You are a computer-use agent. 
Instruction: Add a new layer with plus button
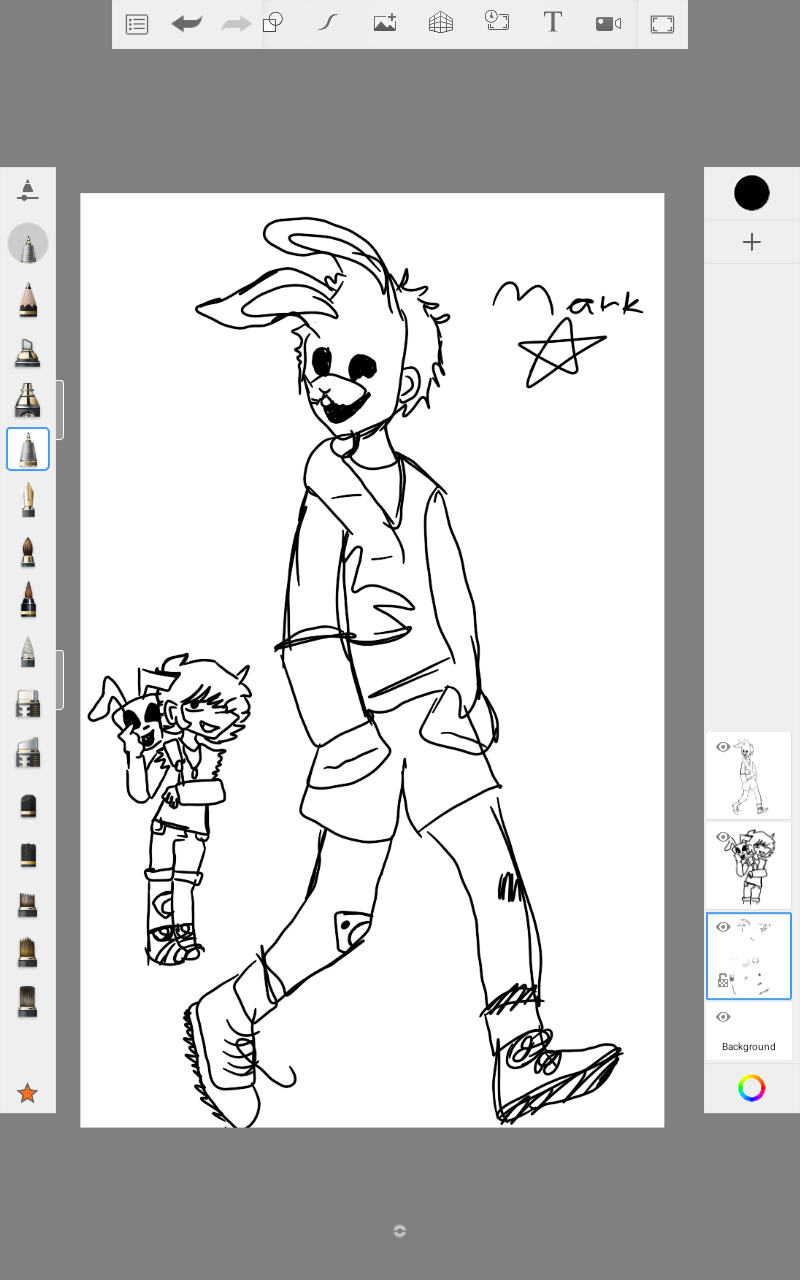pyautogui.click(x=752, y=242)
